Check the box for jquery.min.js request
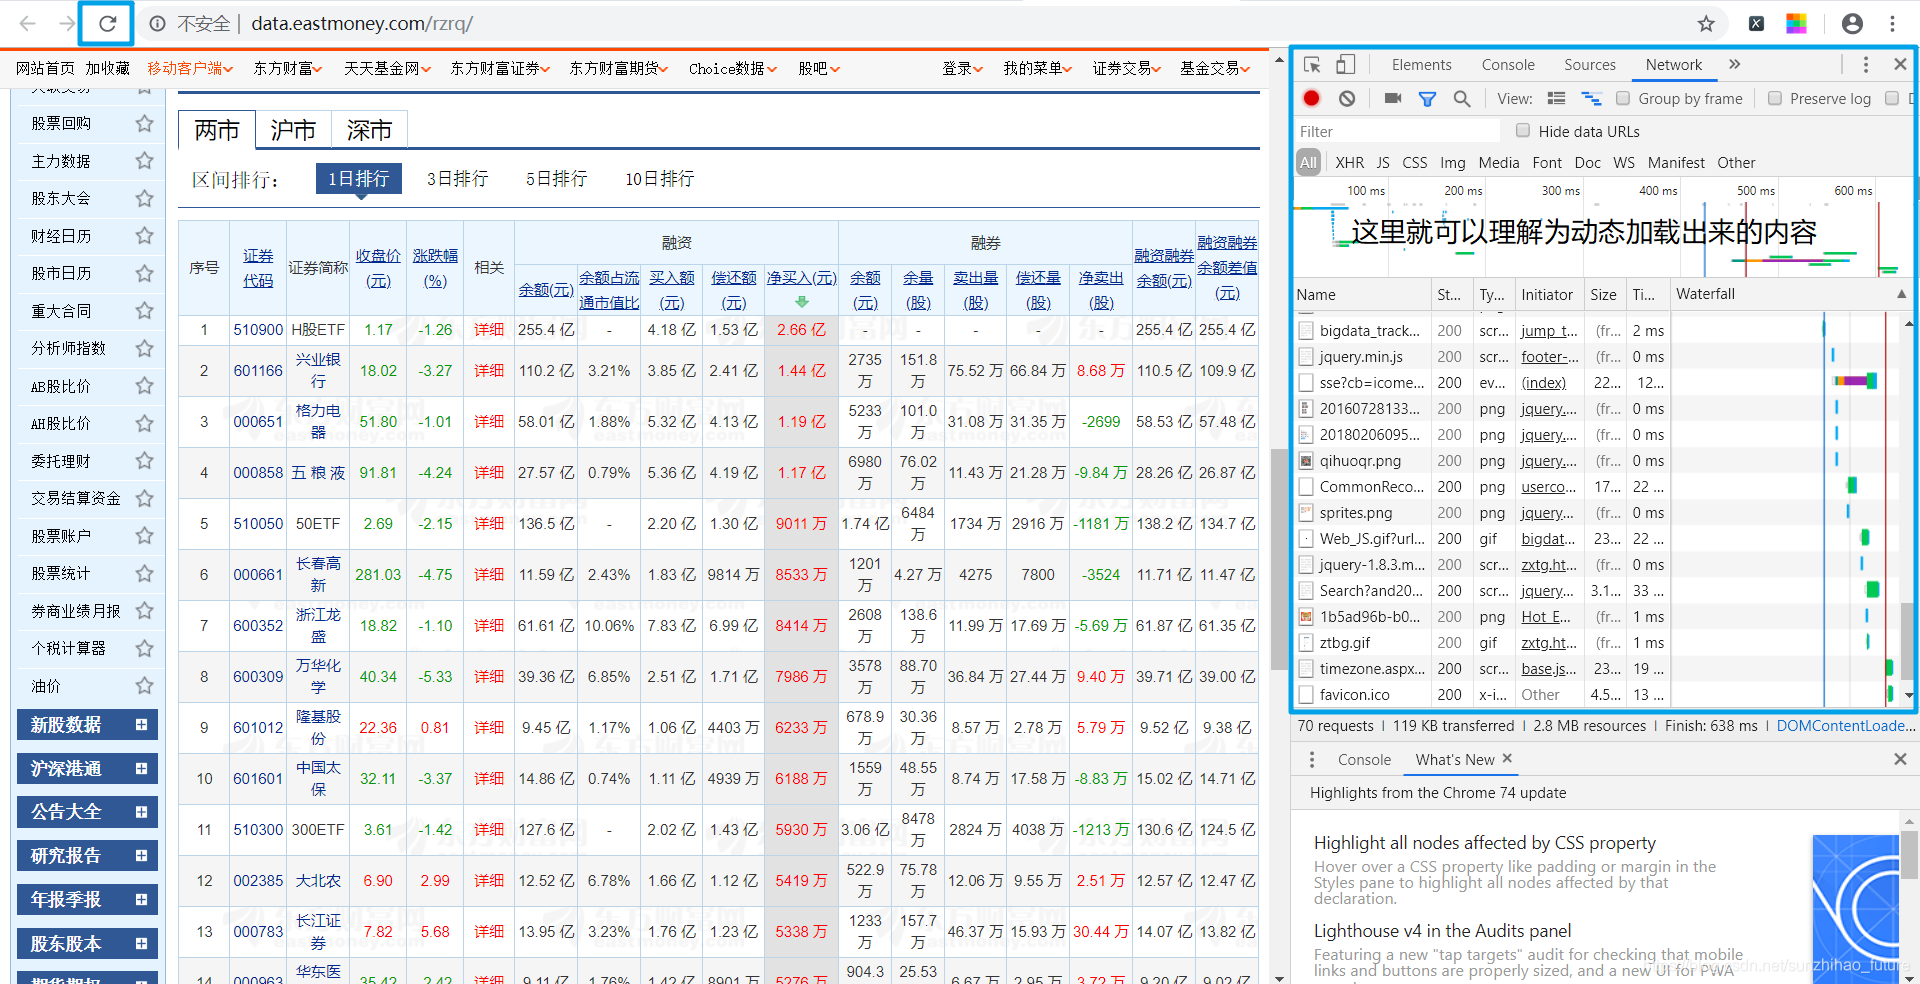The height and width of the screenshot is (984, 1920). (x=1305, y=357)
